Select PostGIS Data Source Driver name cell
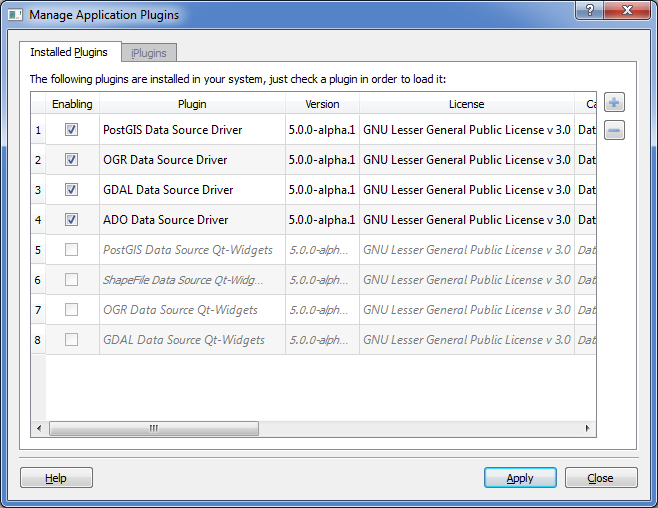This screenshot has height=508, width=658. (x=192, y=130)
